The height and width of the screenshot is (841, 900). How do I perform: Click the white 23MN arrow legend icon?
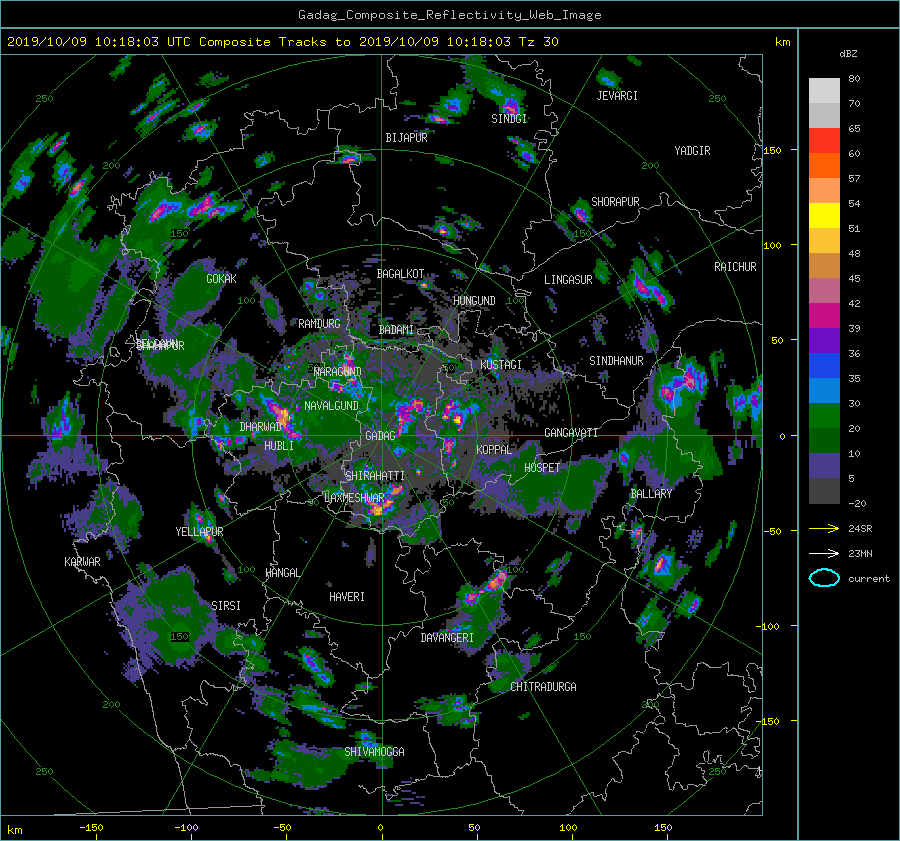pos(824,553)
